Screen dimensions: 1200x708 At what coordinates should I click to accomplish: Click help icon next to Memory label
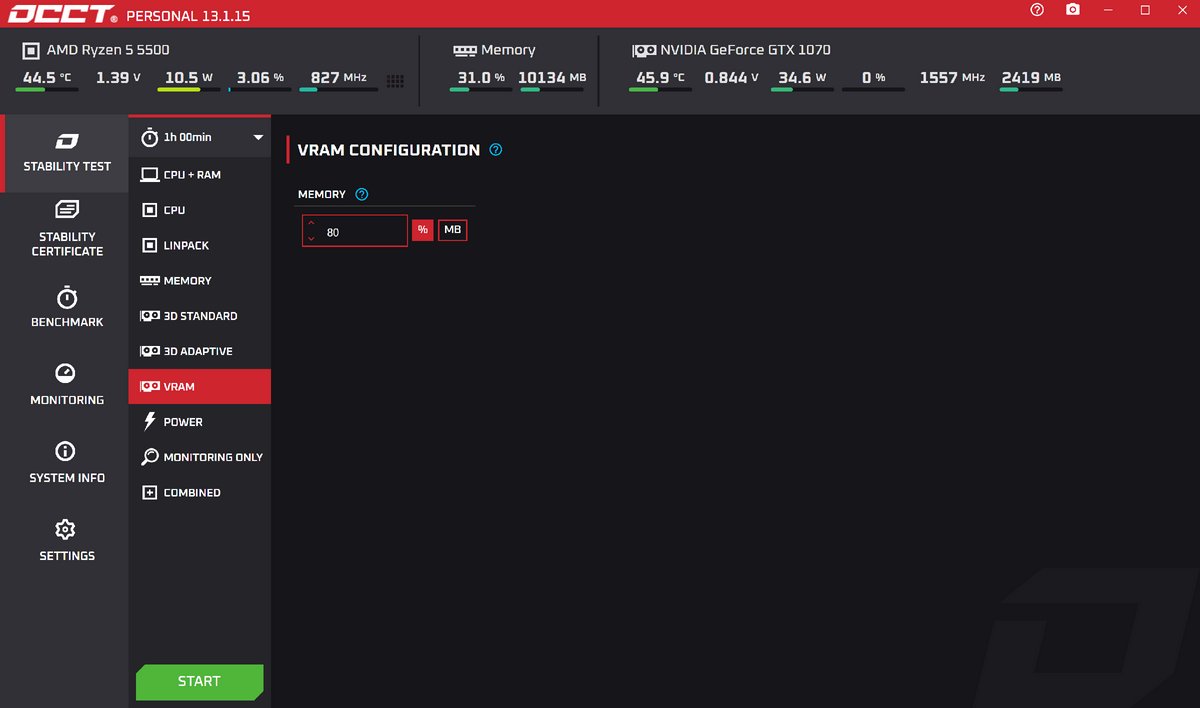click(x=362, y=195)
